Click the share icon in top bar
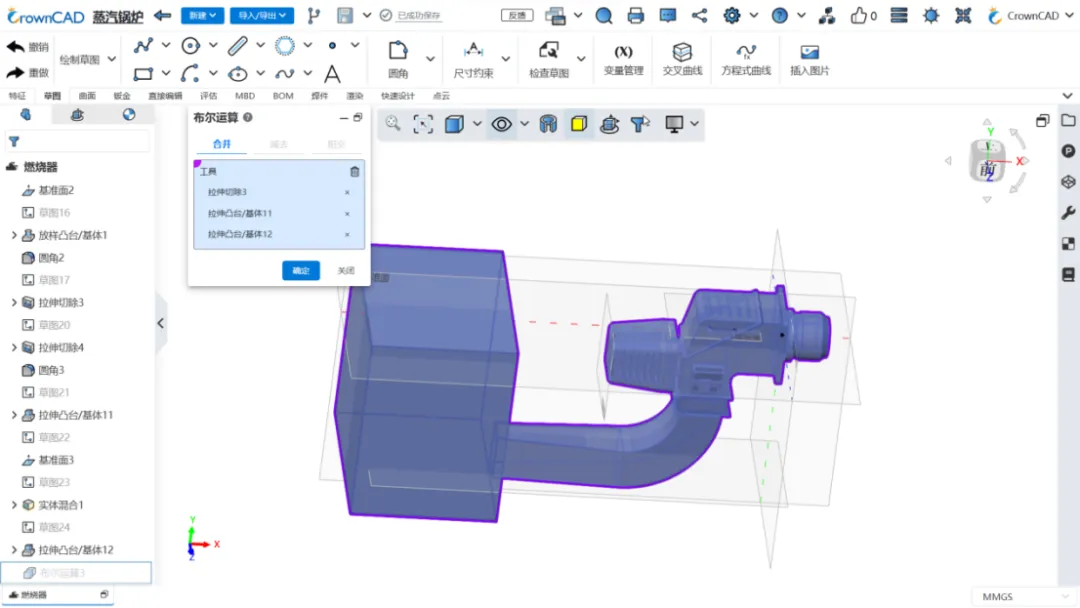 pos(699,15)
